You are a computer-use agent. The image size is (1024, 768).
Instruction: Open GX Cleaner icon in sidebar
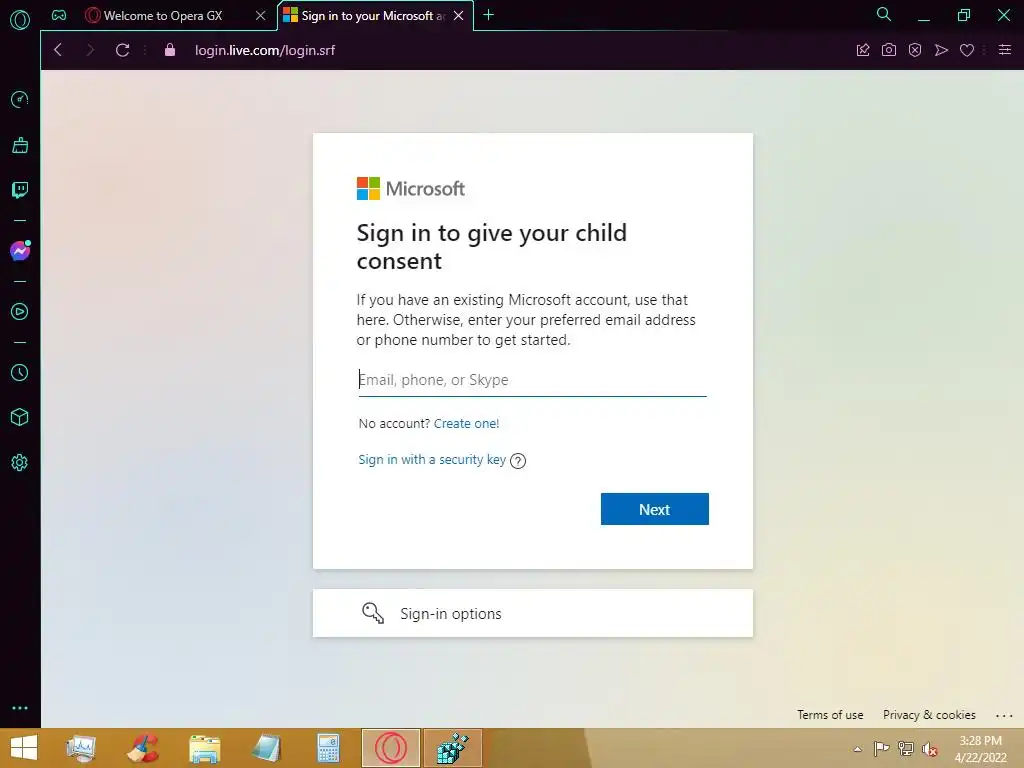click(20, 145)
